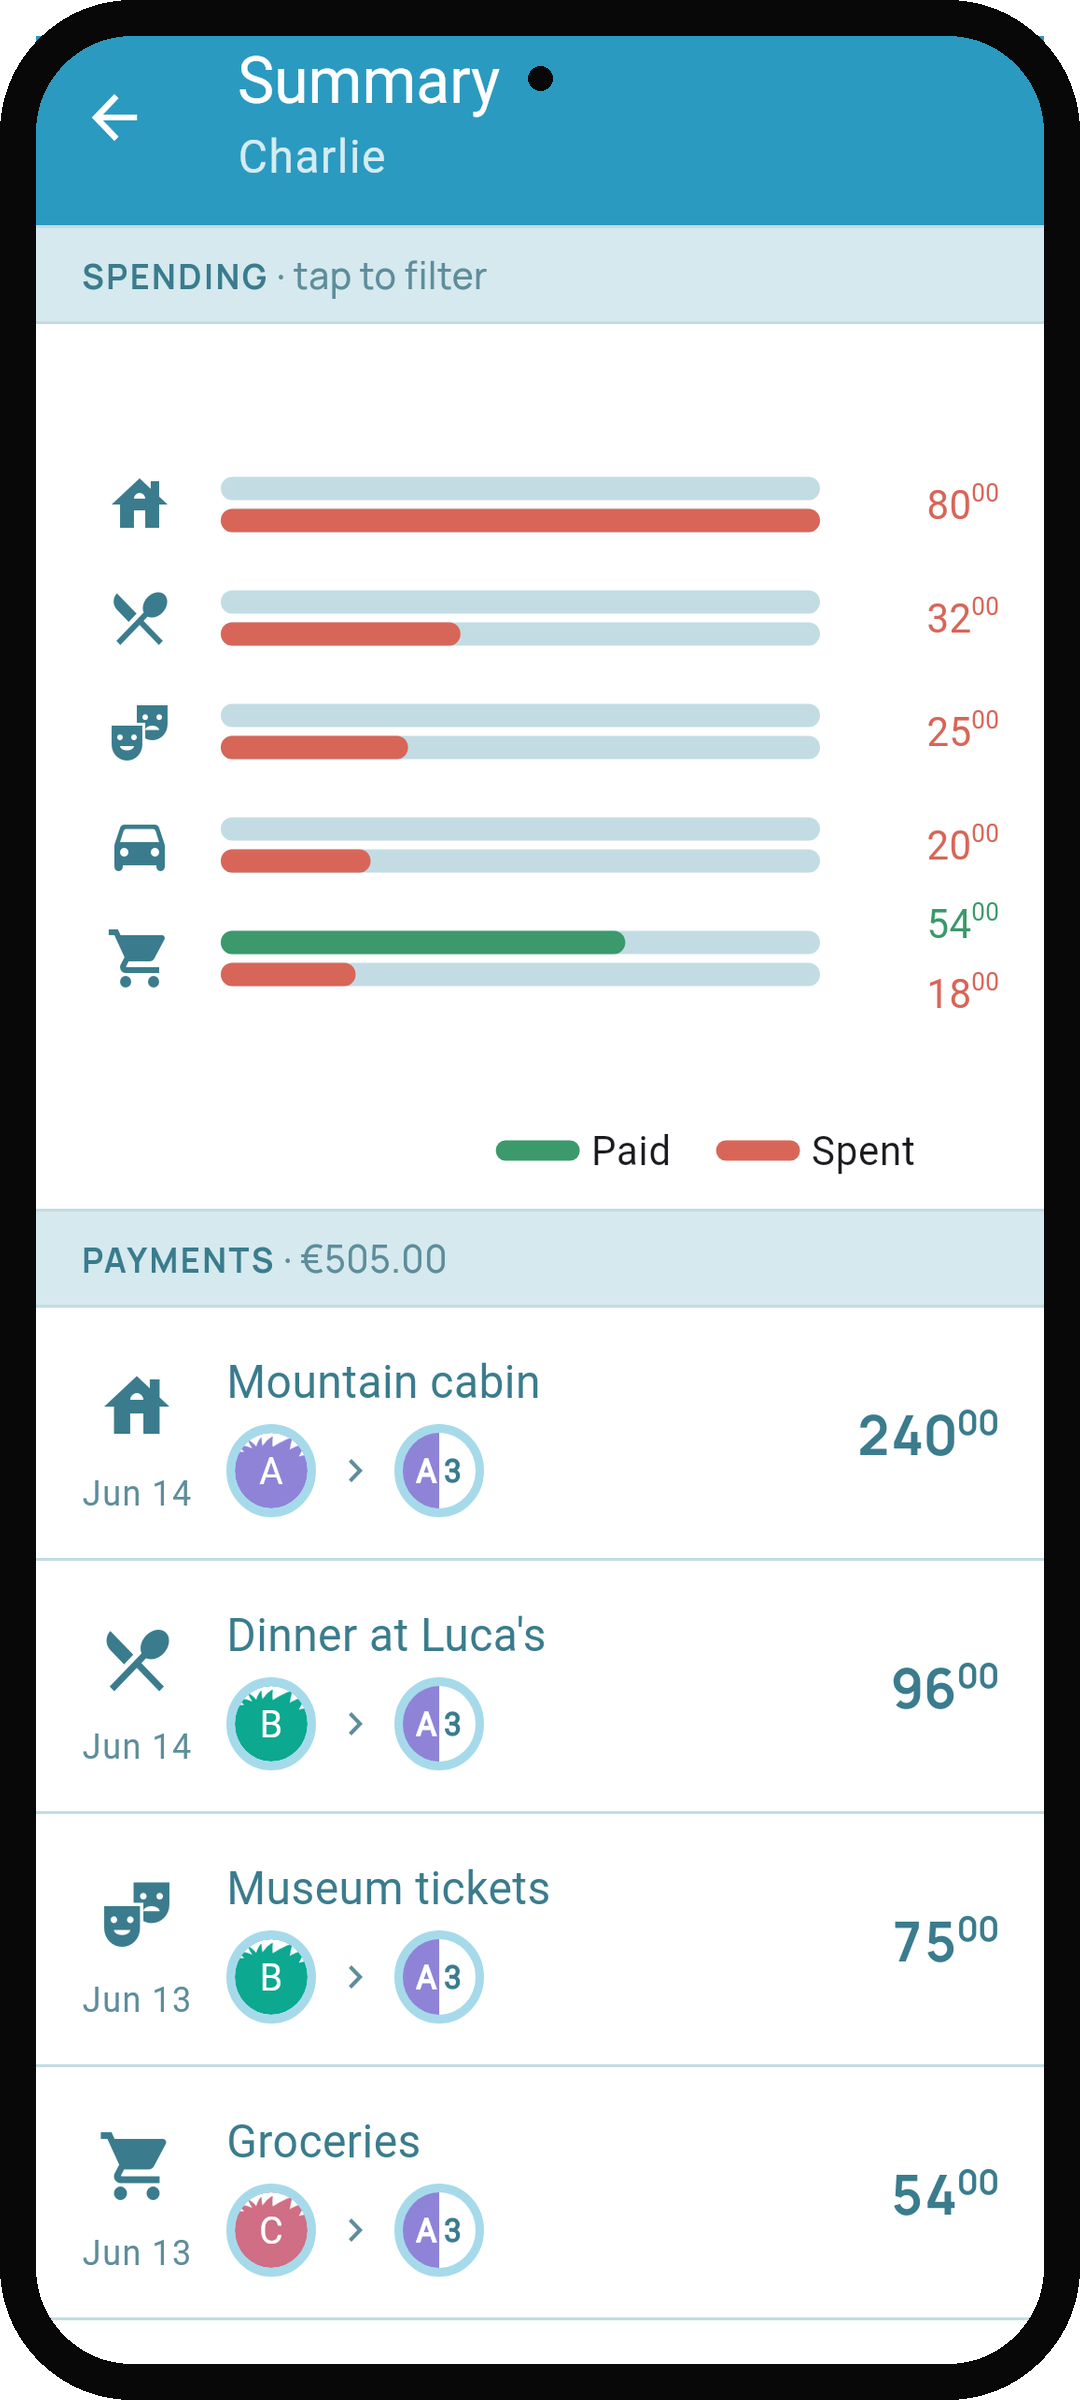Toggle the Spent legend item
The image size is (1080, 2400).
point(815,1151)
